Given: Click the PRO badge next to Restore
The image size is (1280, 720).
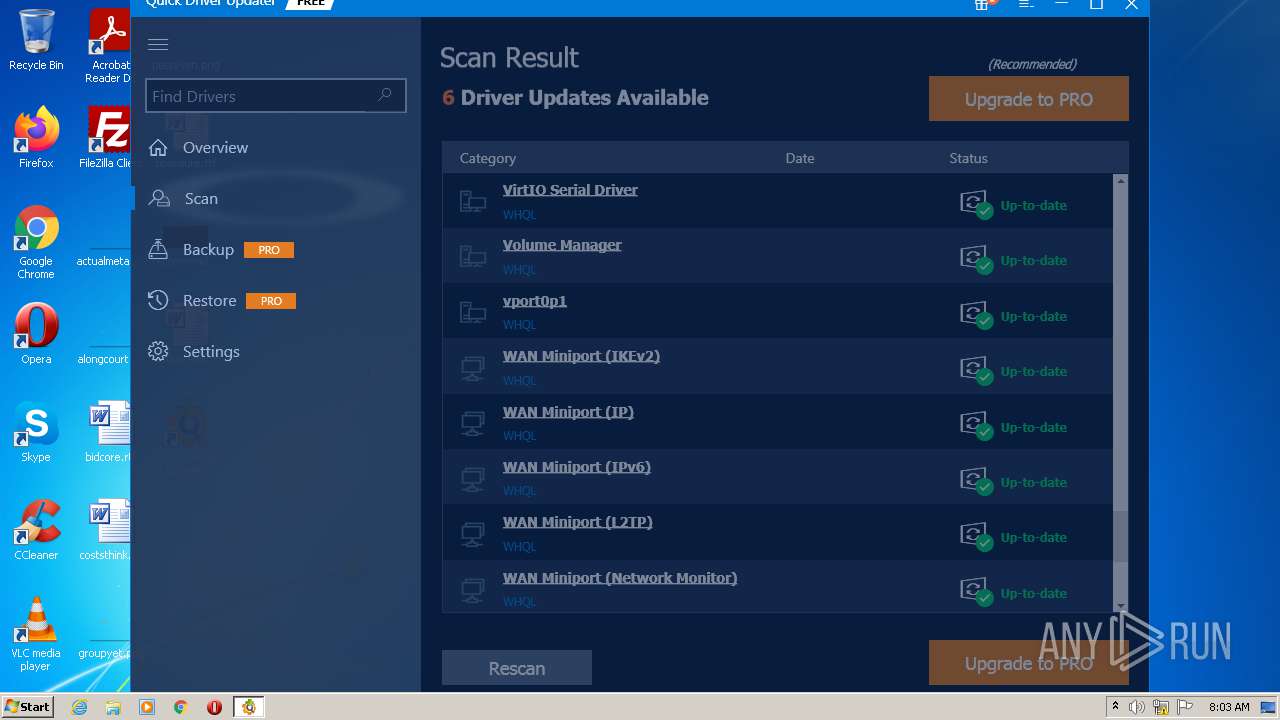Looking at the screenshot, I should 271,301.
